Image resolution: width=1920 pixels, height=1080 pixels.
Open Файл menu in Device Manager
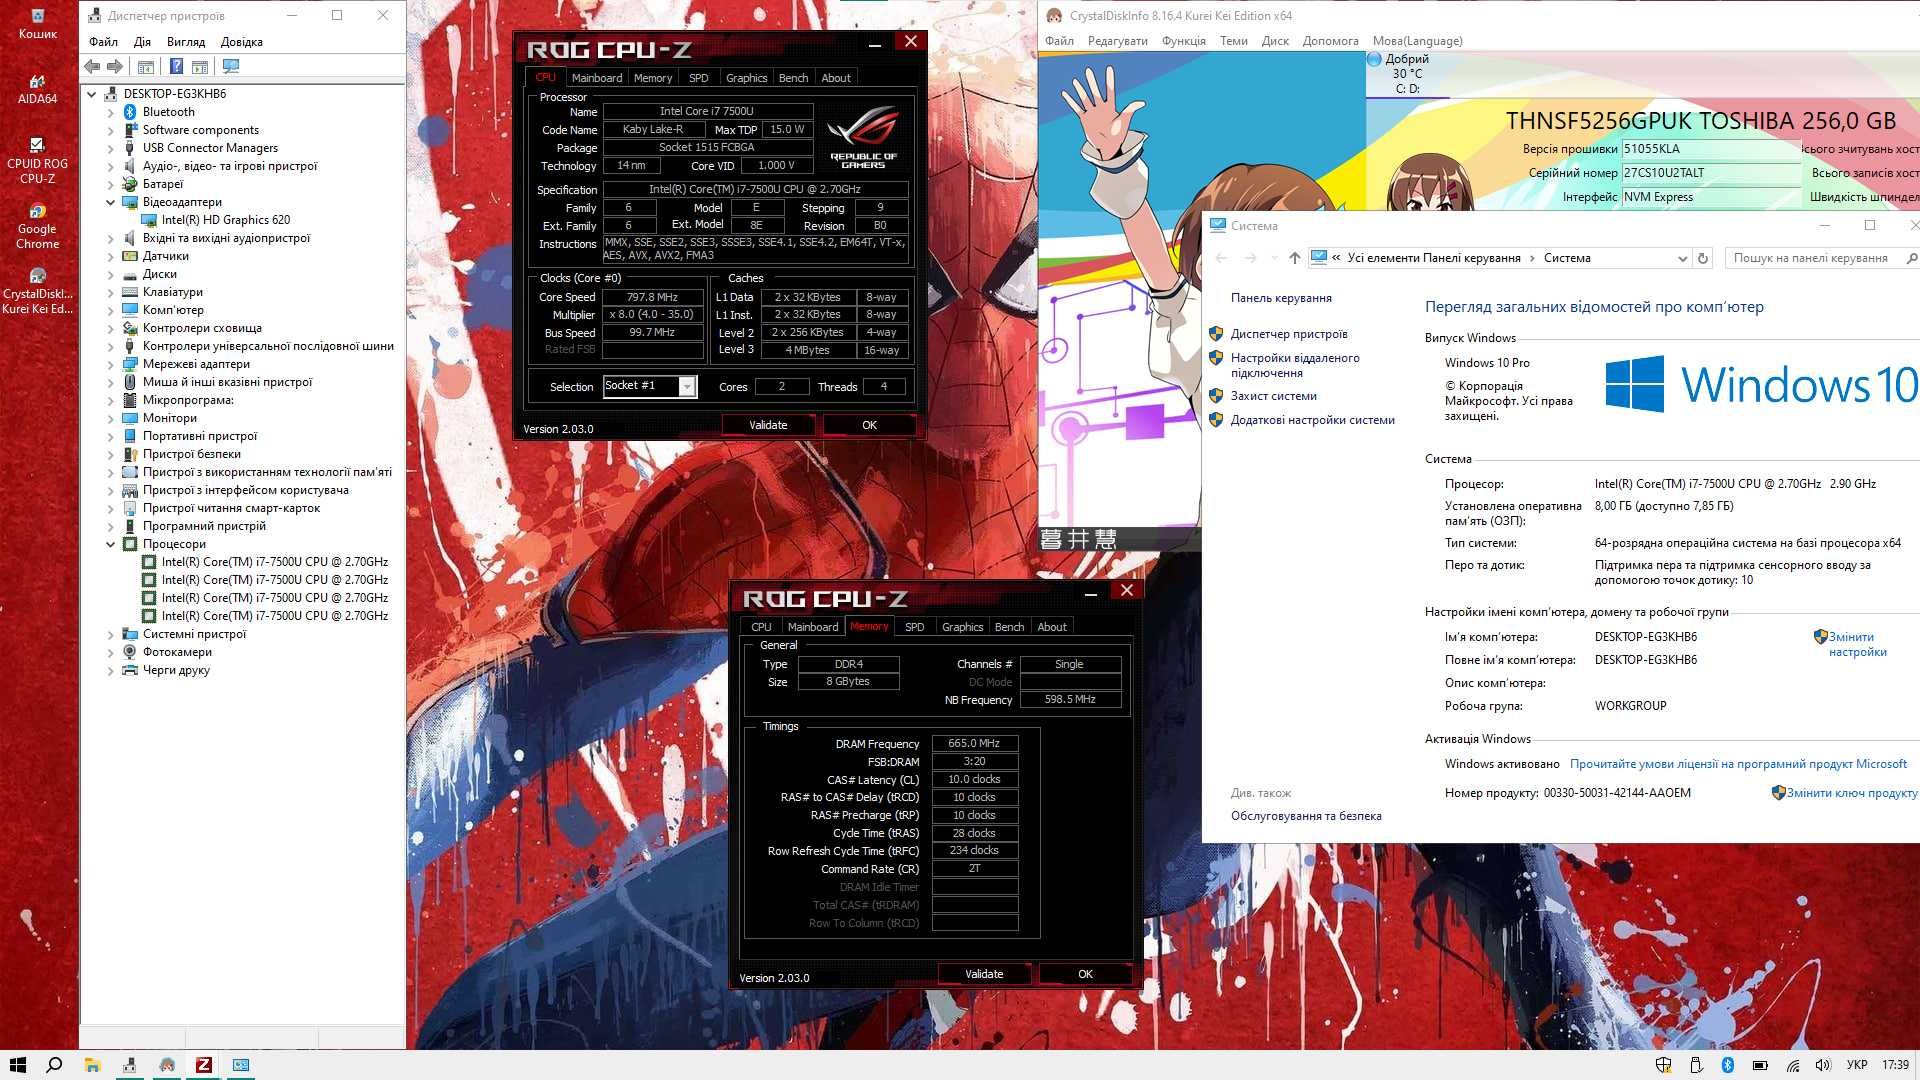103,42
